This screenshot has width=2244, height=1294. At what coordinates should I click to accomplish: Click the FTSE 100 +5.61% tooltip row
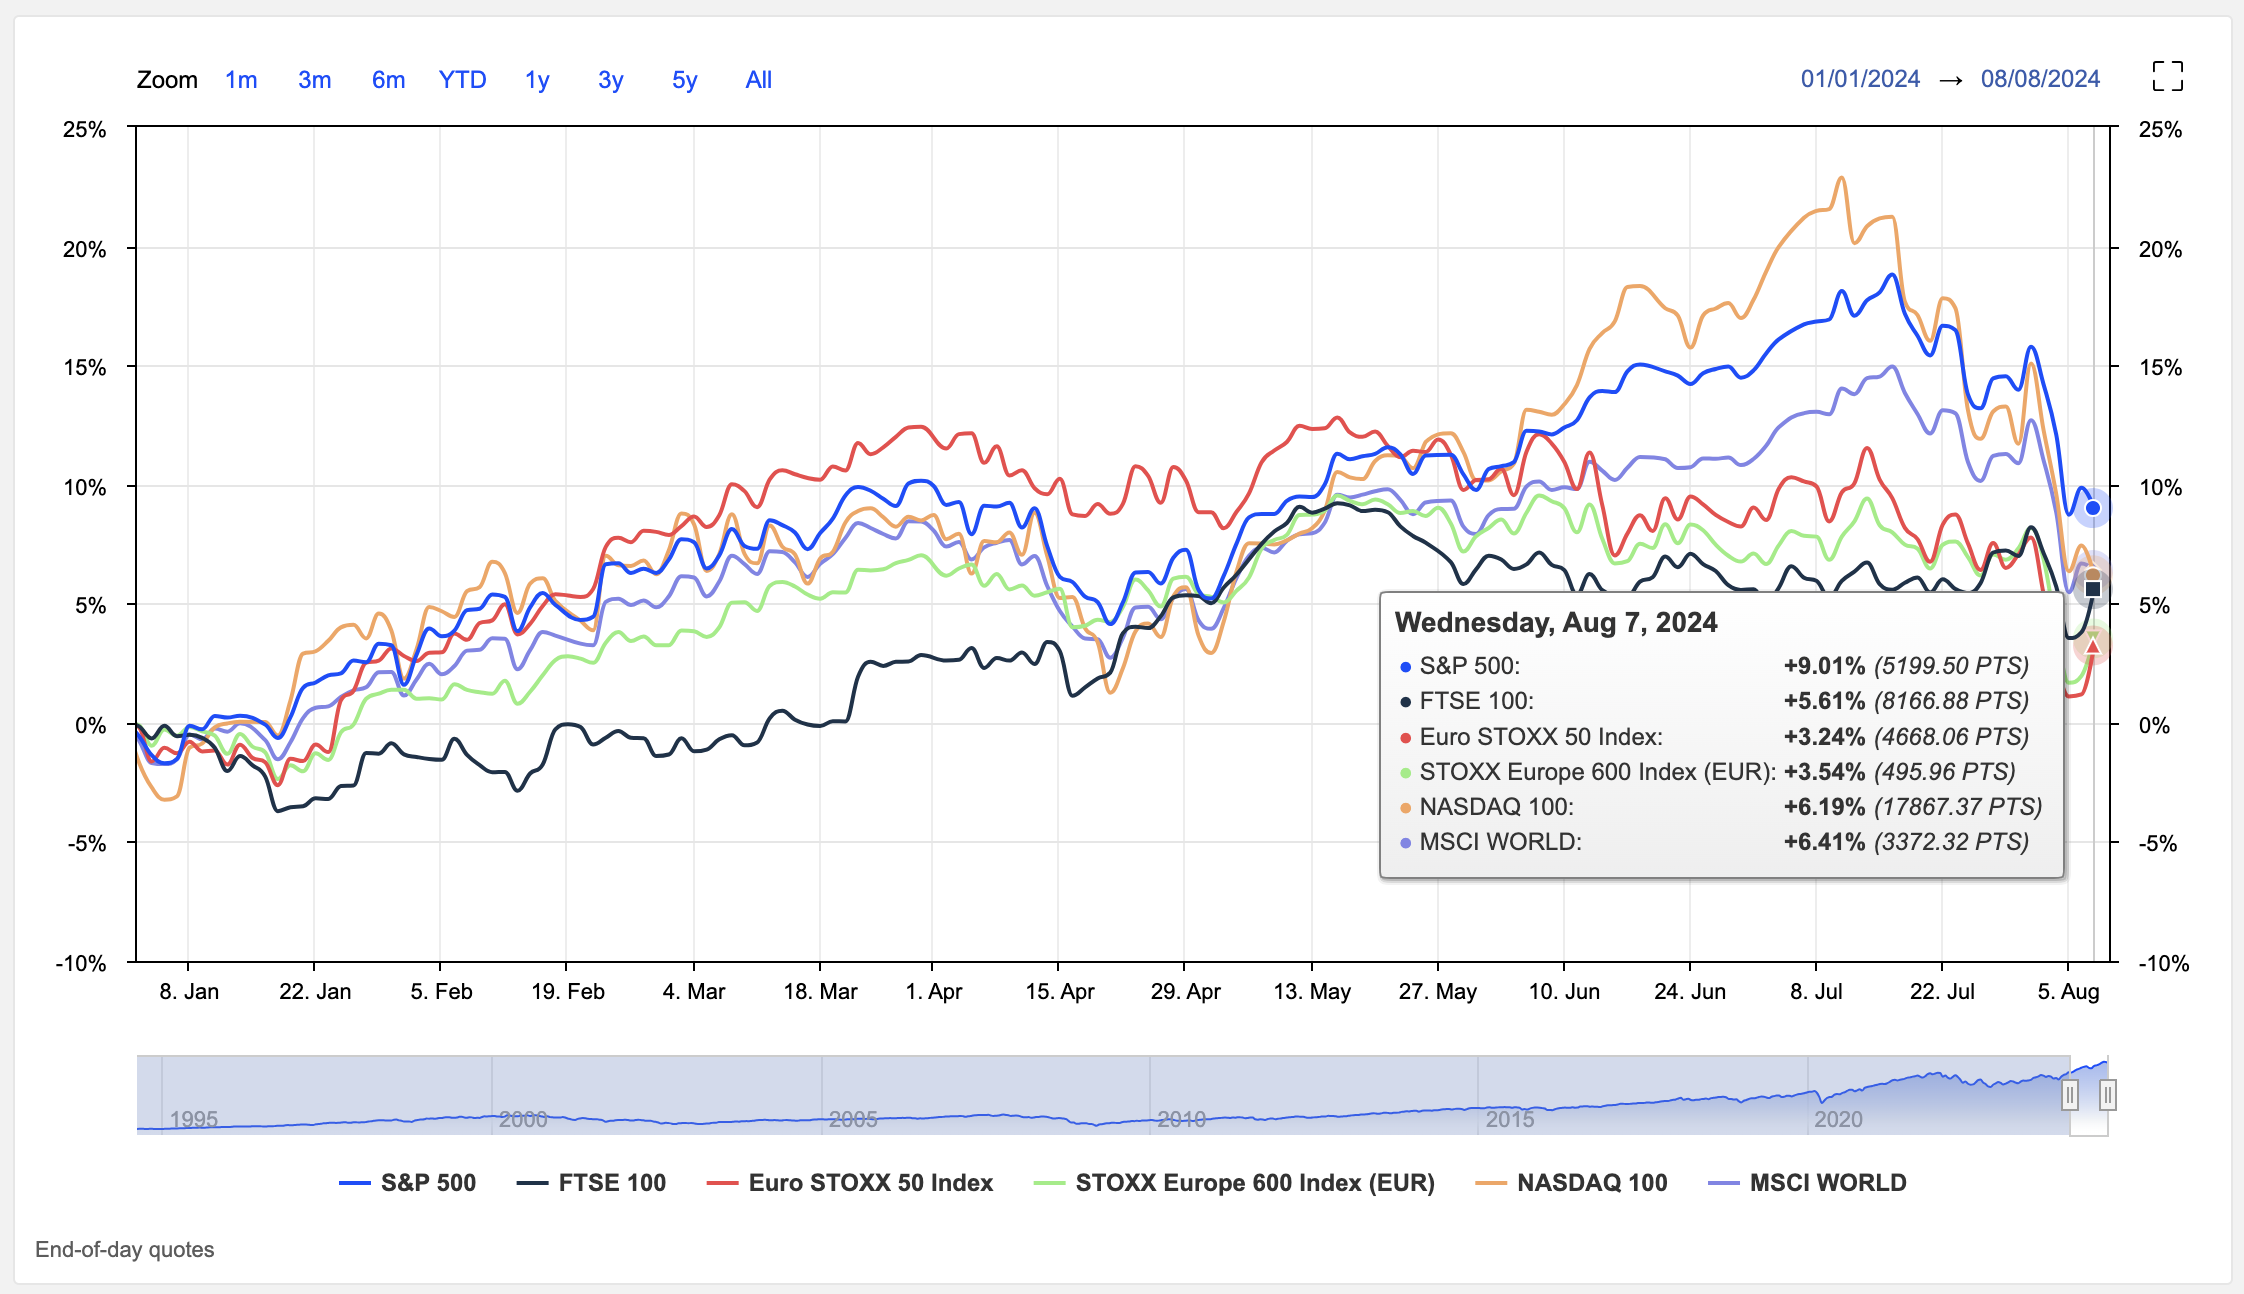tap(1714, 701)
